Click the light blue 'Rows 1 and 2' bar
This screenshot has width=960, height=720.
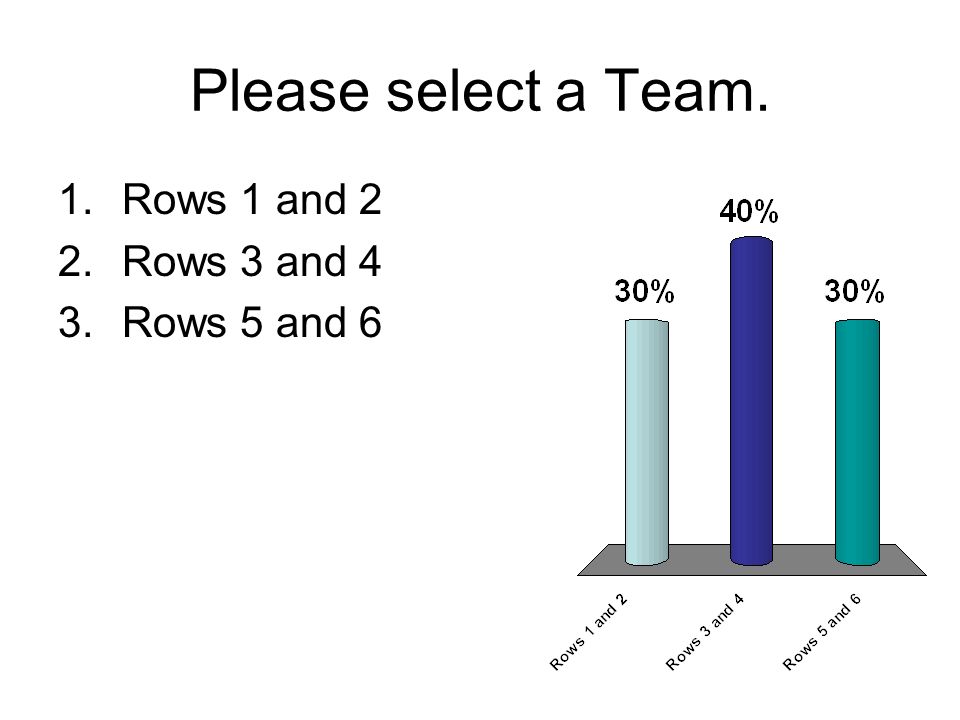(x=647, y=441)
